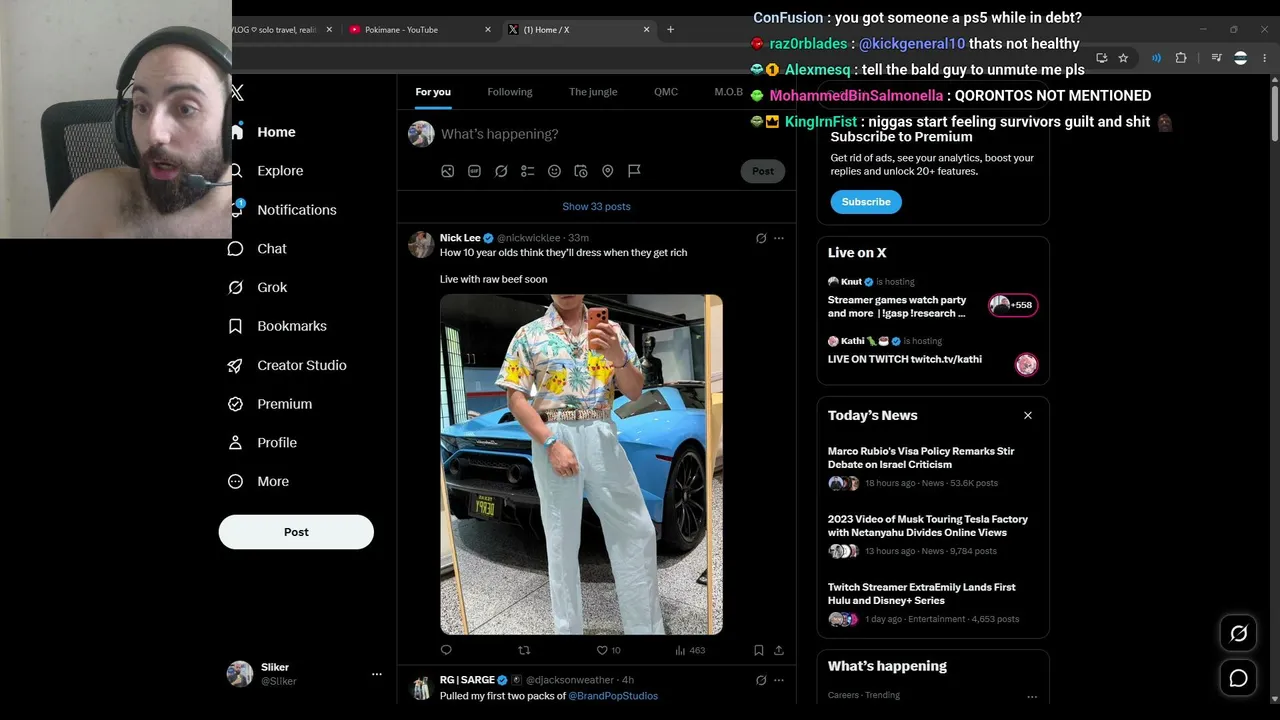Screen dimensions: 1280x720
Task: View analytics showing 463 views
Action: [x=690, y=650]
